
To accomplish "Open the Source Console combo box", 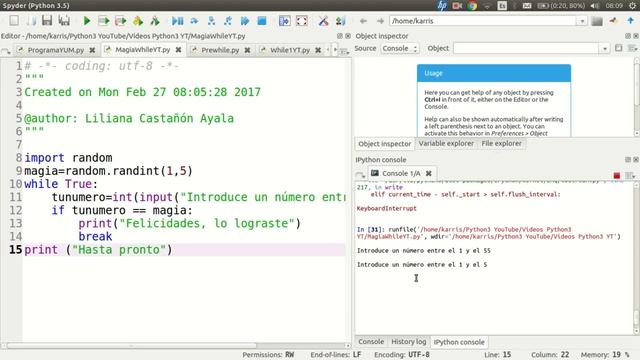I will pyautogui.click(x=400, y=48).
